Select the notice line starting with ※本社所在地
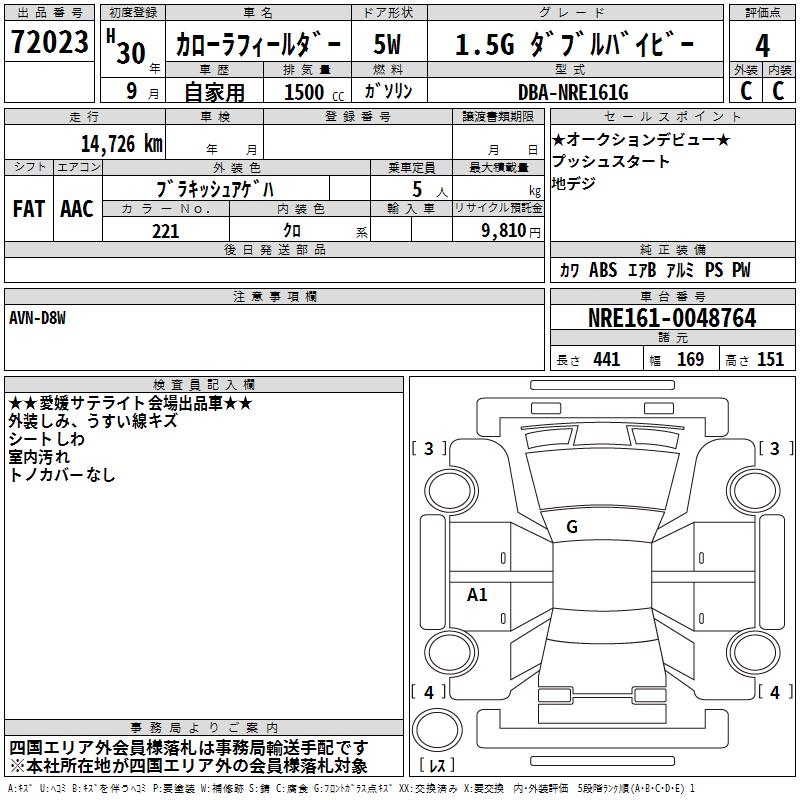Viewport: 800px width, 800px height. point(188,766)
